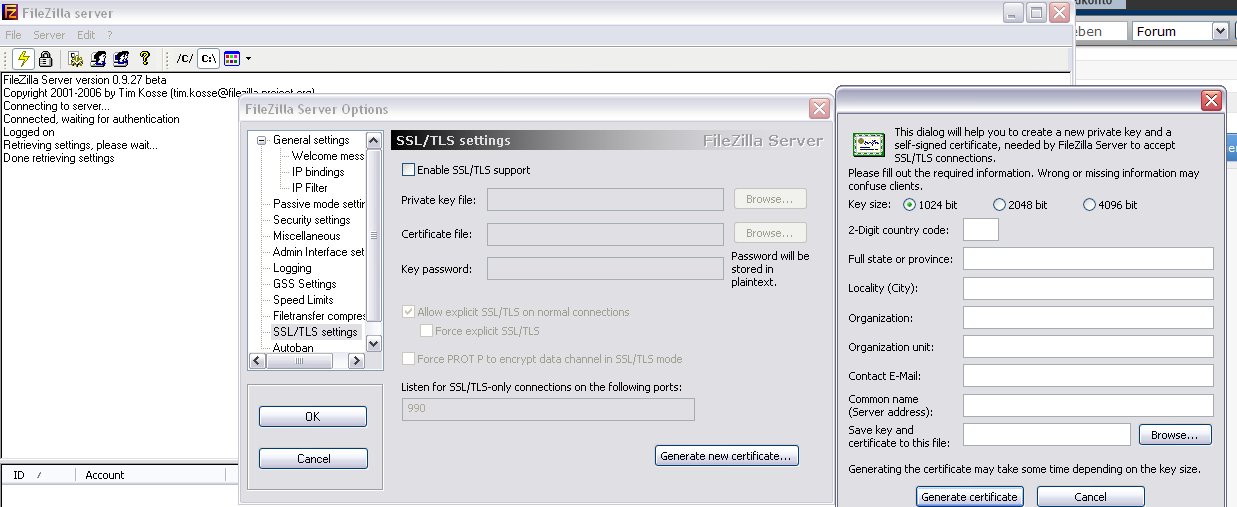Select the 1024 bit key size
Viewport: 1237px width, 507px height.
[x=909, y=205]
